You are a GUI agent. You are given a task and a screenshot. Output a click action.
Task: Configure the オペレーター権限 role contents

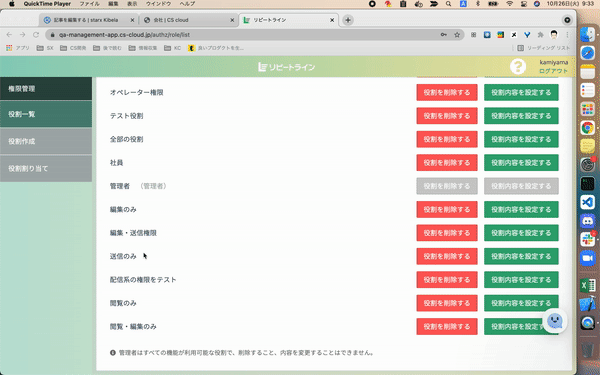pos(521,92)
